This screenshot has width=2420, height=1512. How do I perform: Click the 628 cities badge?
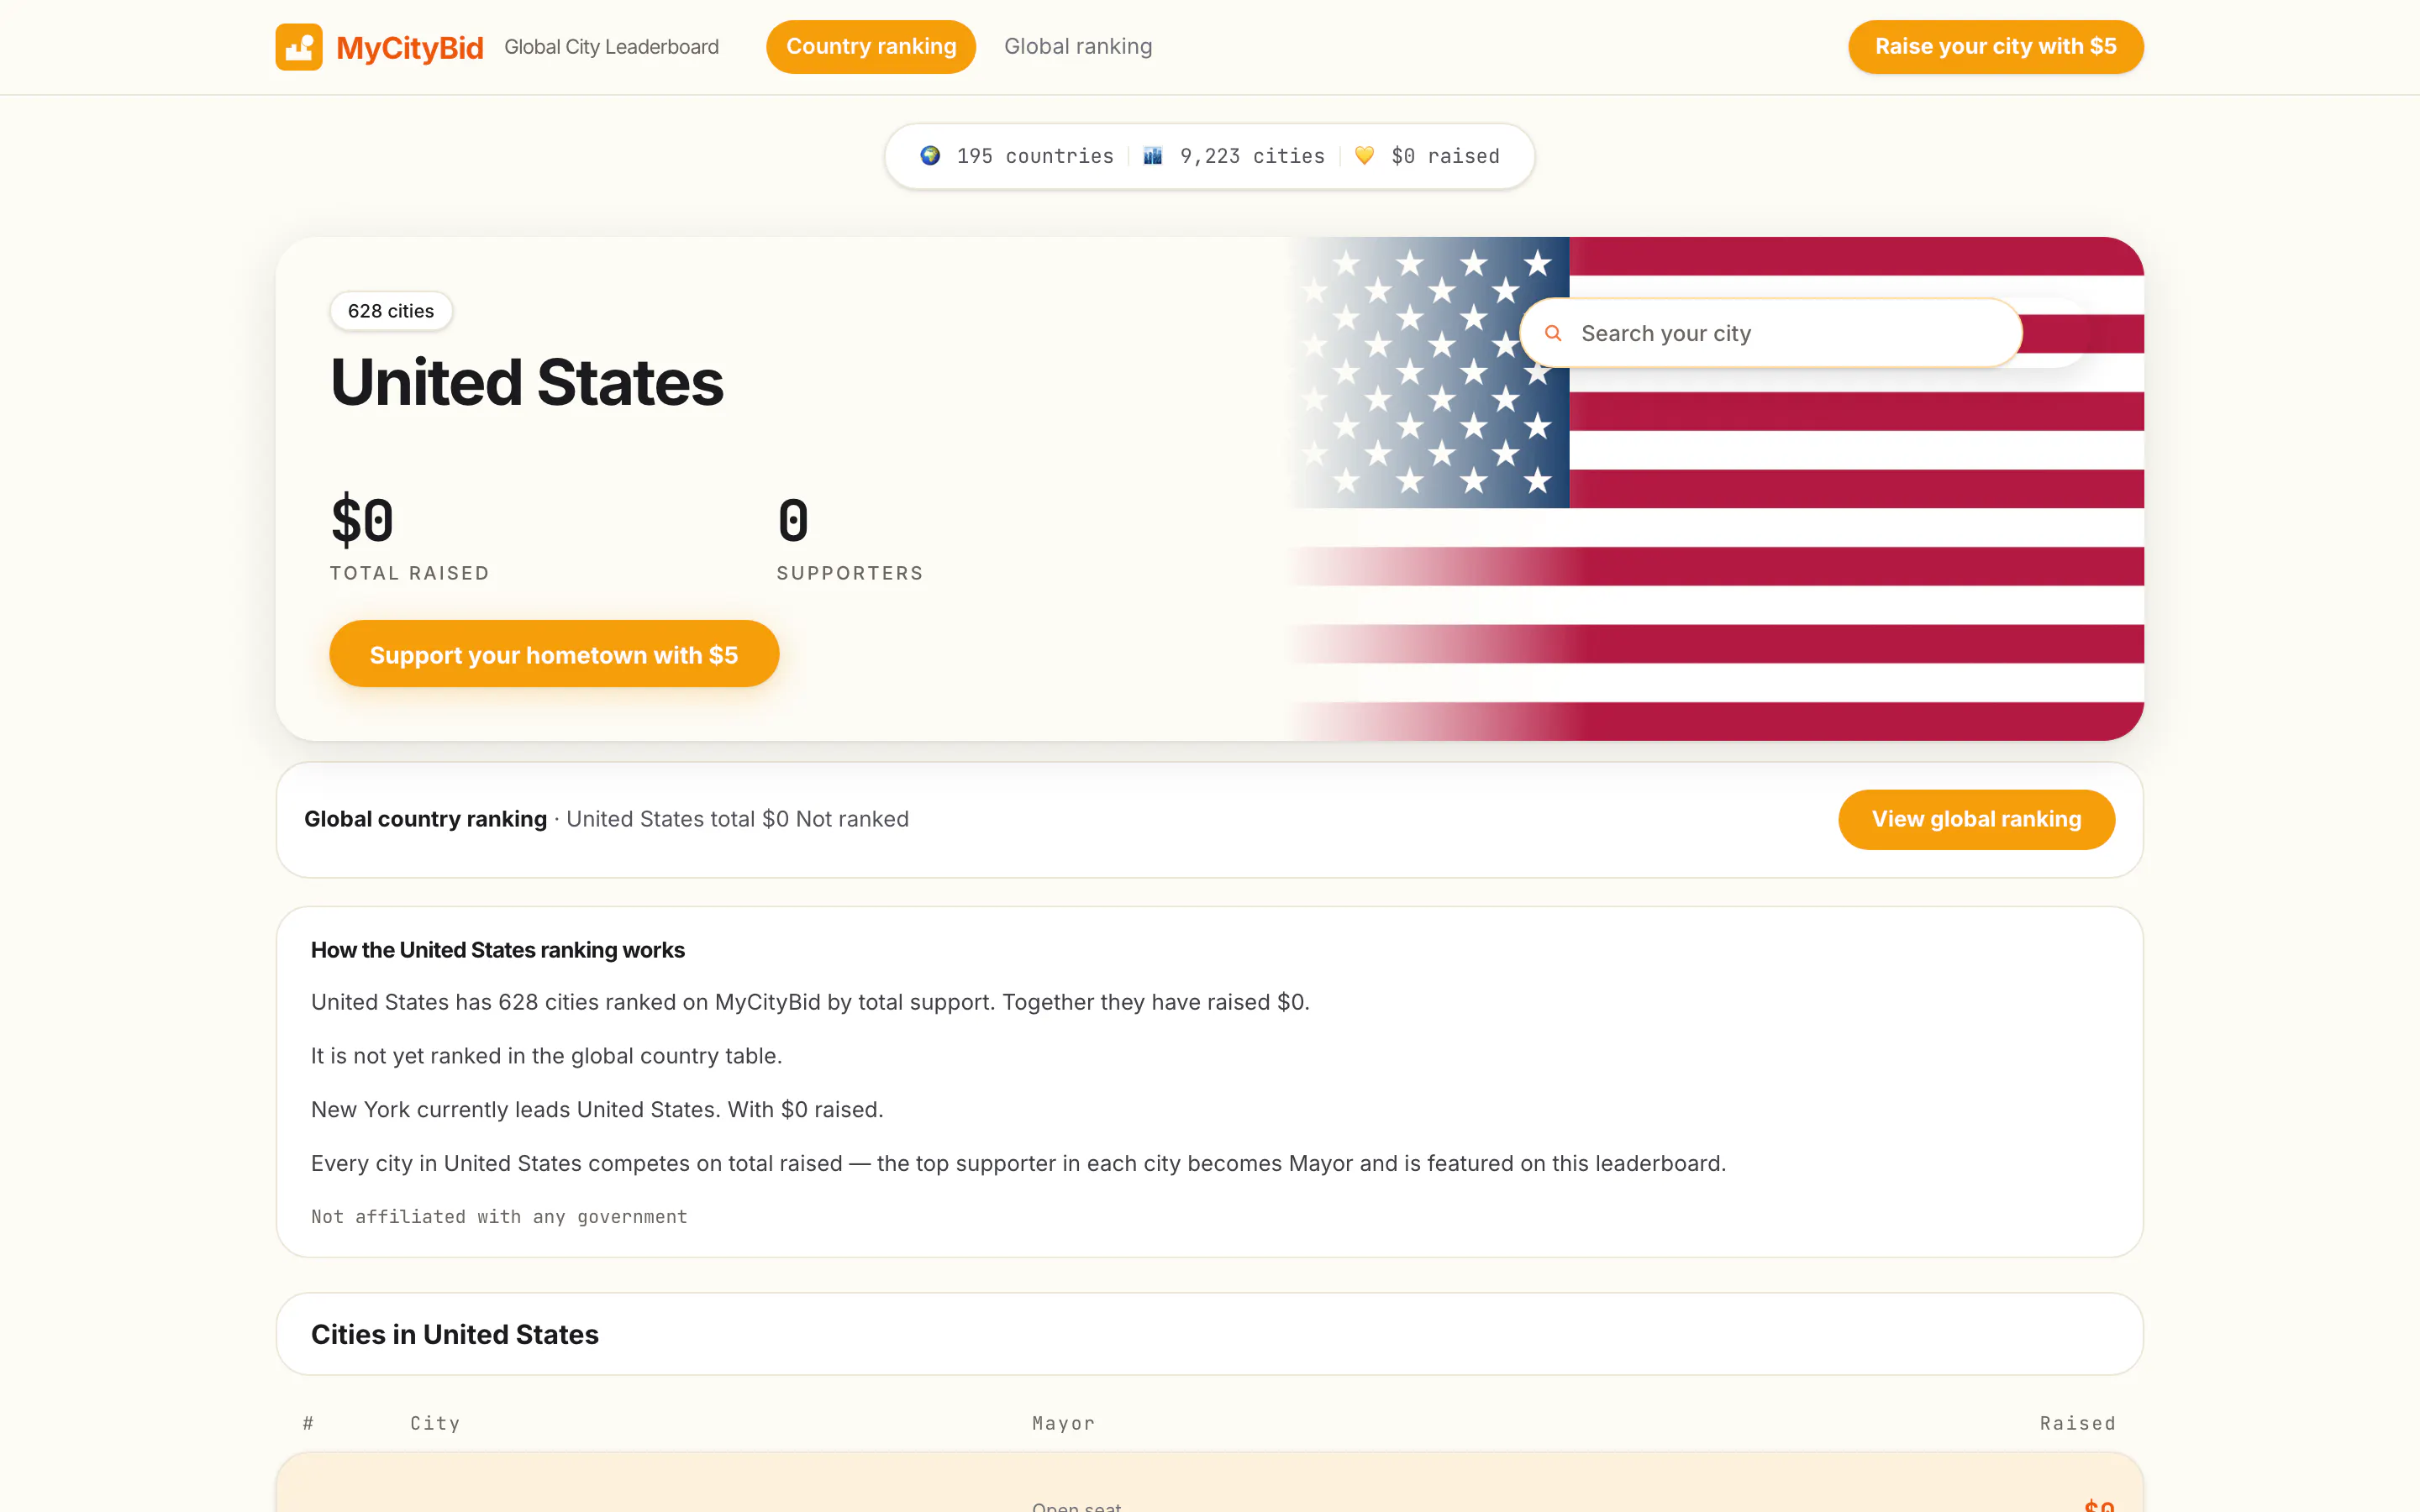click(391, 311)
